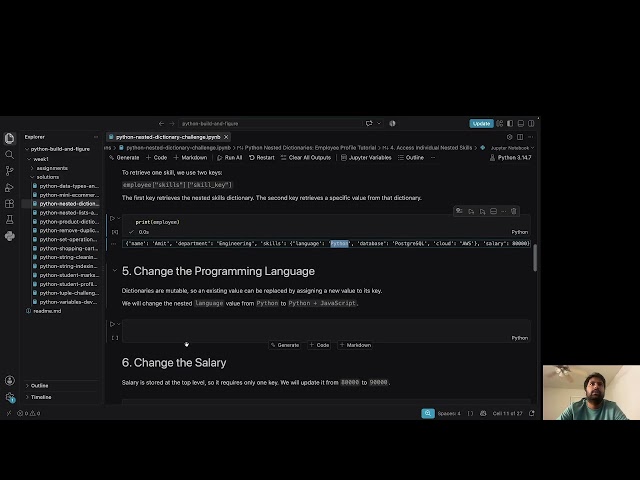Execute cell and below using cell toolbar icon
The width and height of the screenshot is (640, 480).
pyautogui.click(x=482, y=211)
